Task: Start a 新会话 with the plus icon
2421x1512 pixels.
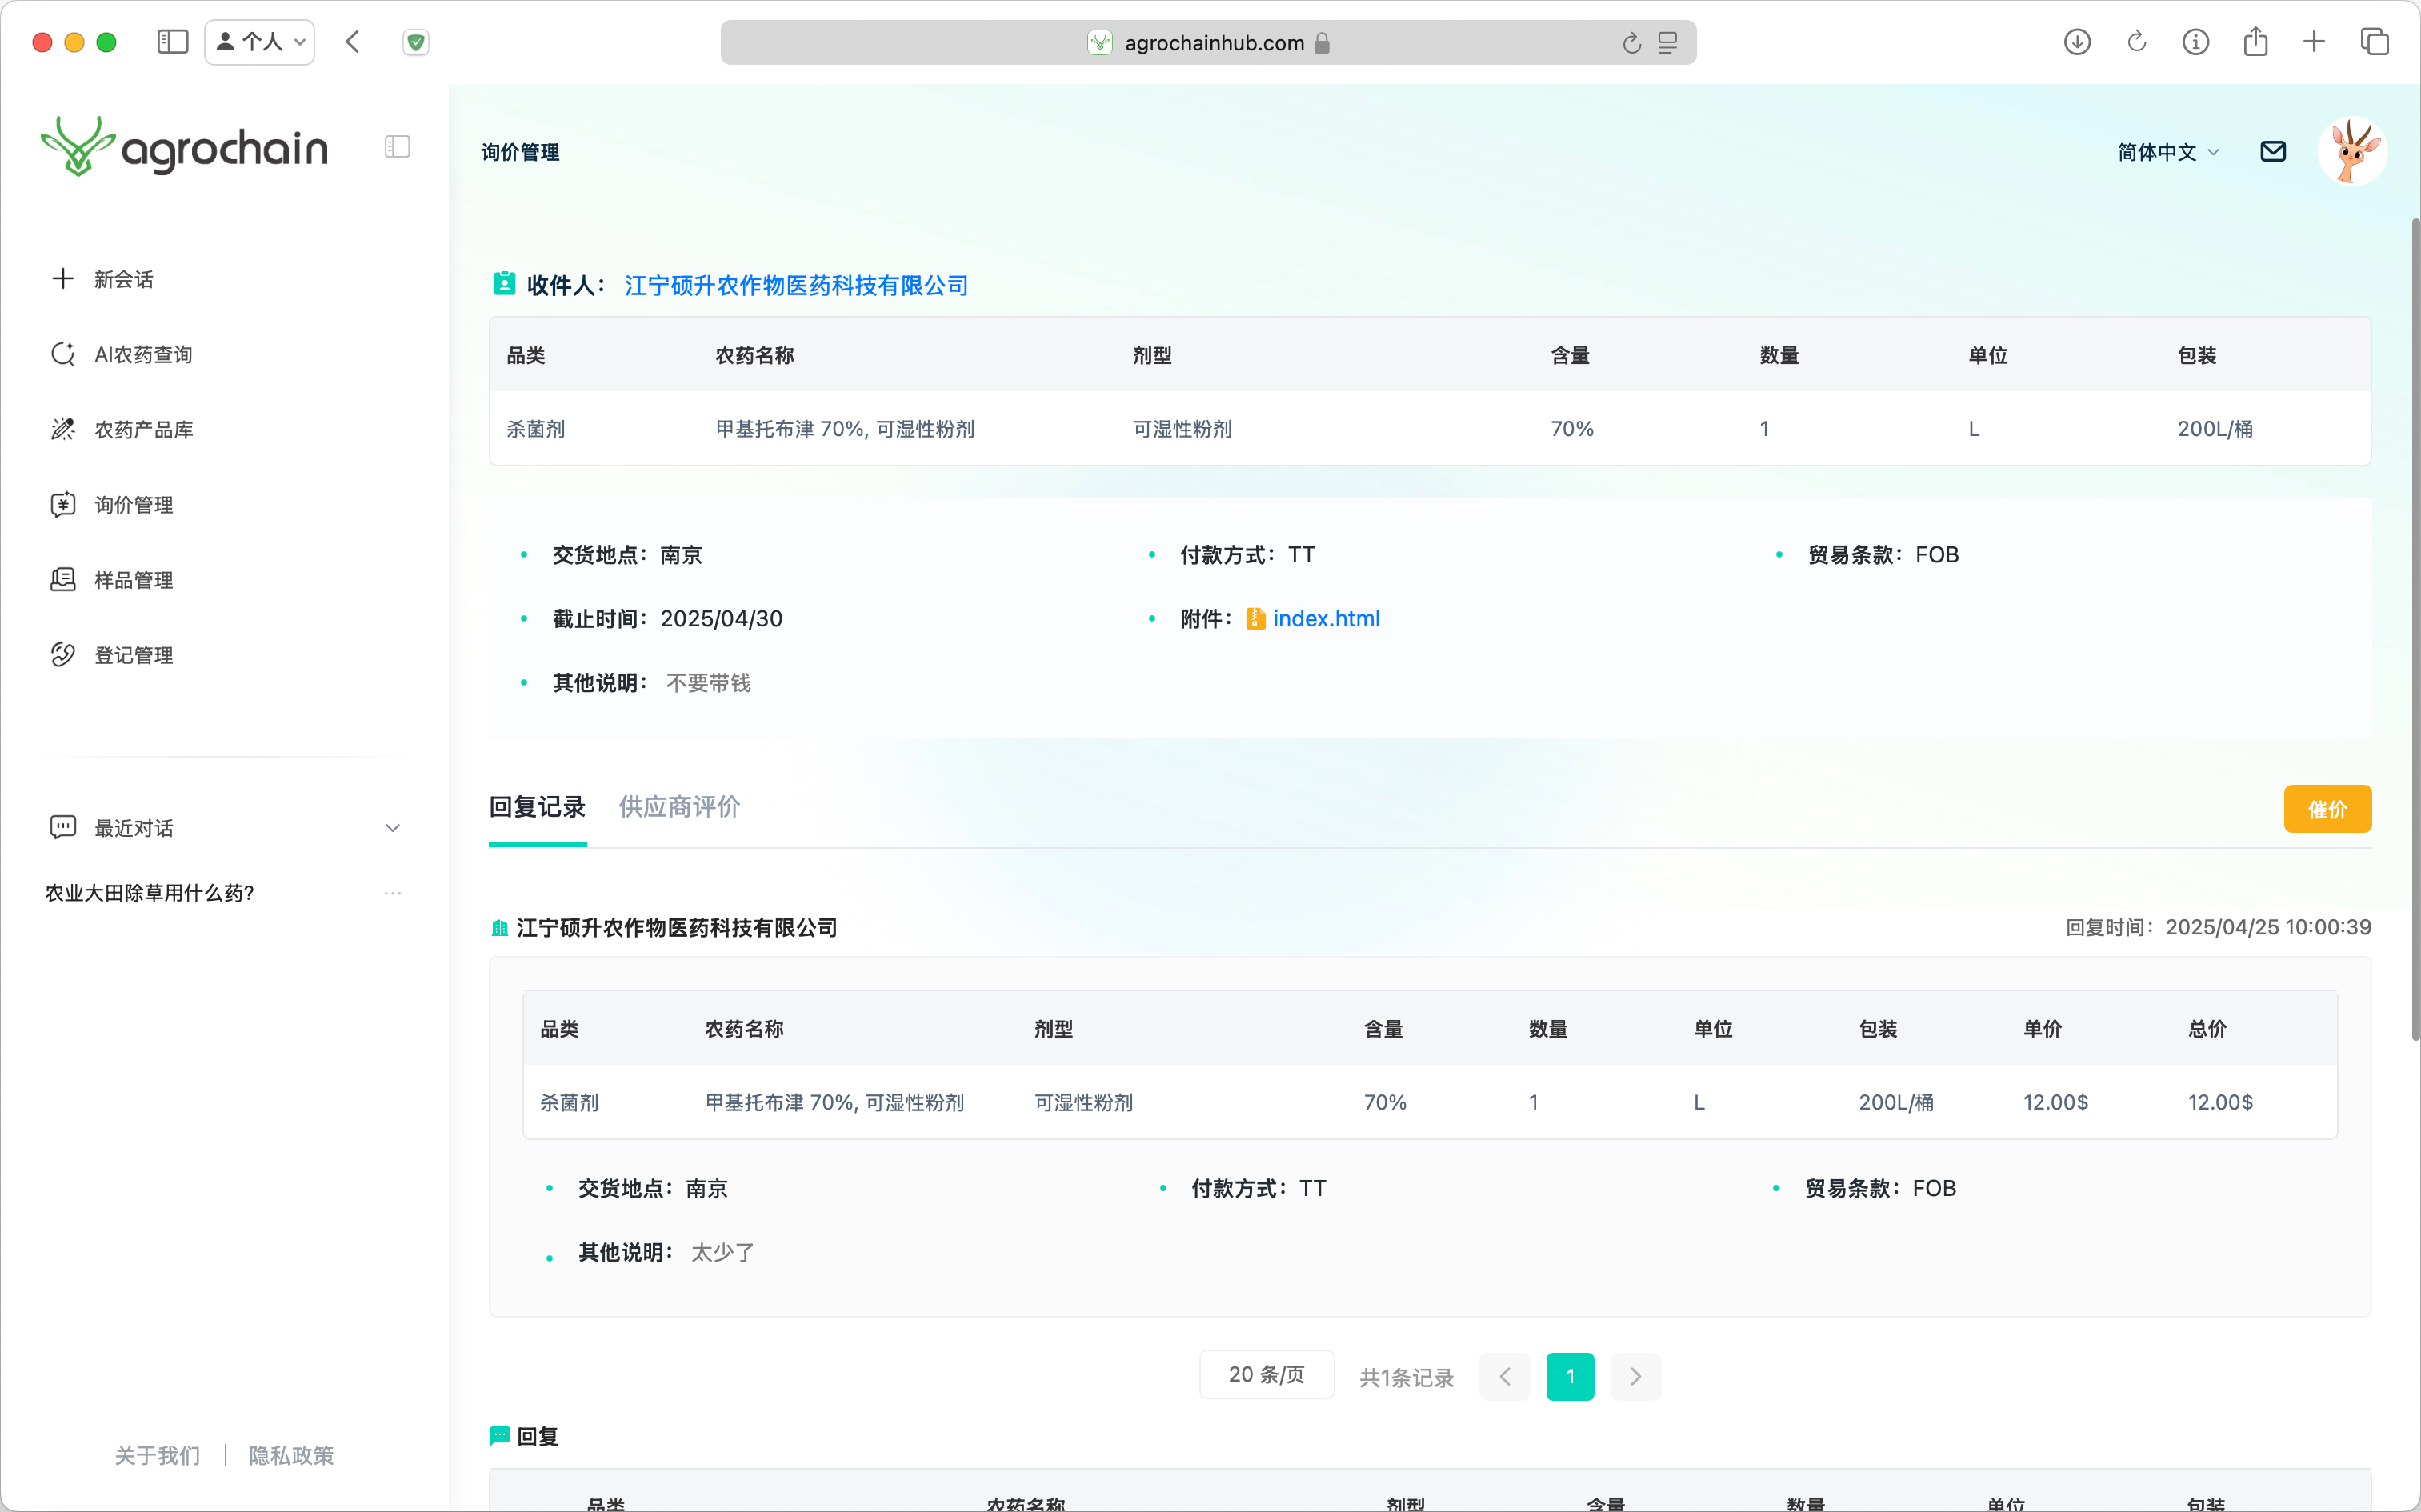Action: (x=64, y=279)
